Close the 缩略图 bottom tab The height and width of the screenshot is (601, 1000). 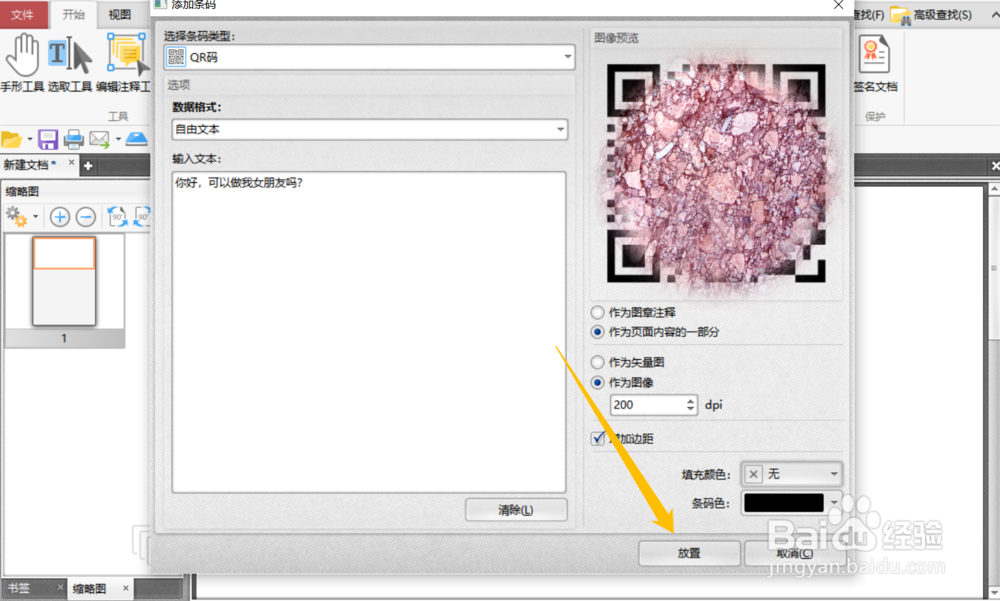pos(126,588)
